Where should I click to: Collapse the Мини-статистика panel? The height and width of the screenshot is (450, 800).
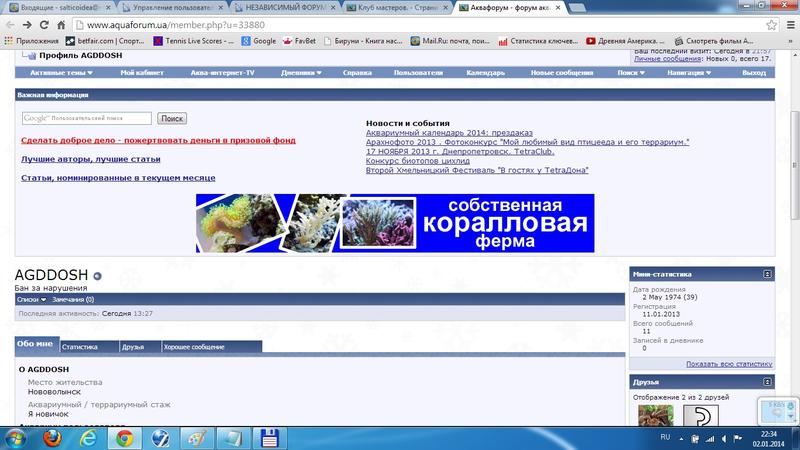coord(767,273)
